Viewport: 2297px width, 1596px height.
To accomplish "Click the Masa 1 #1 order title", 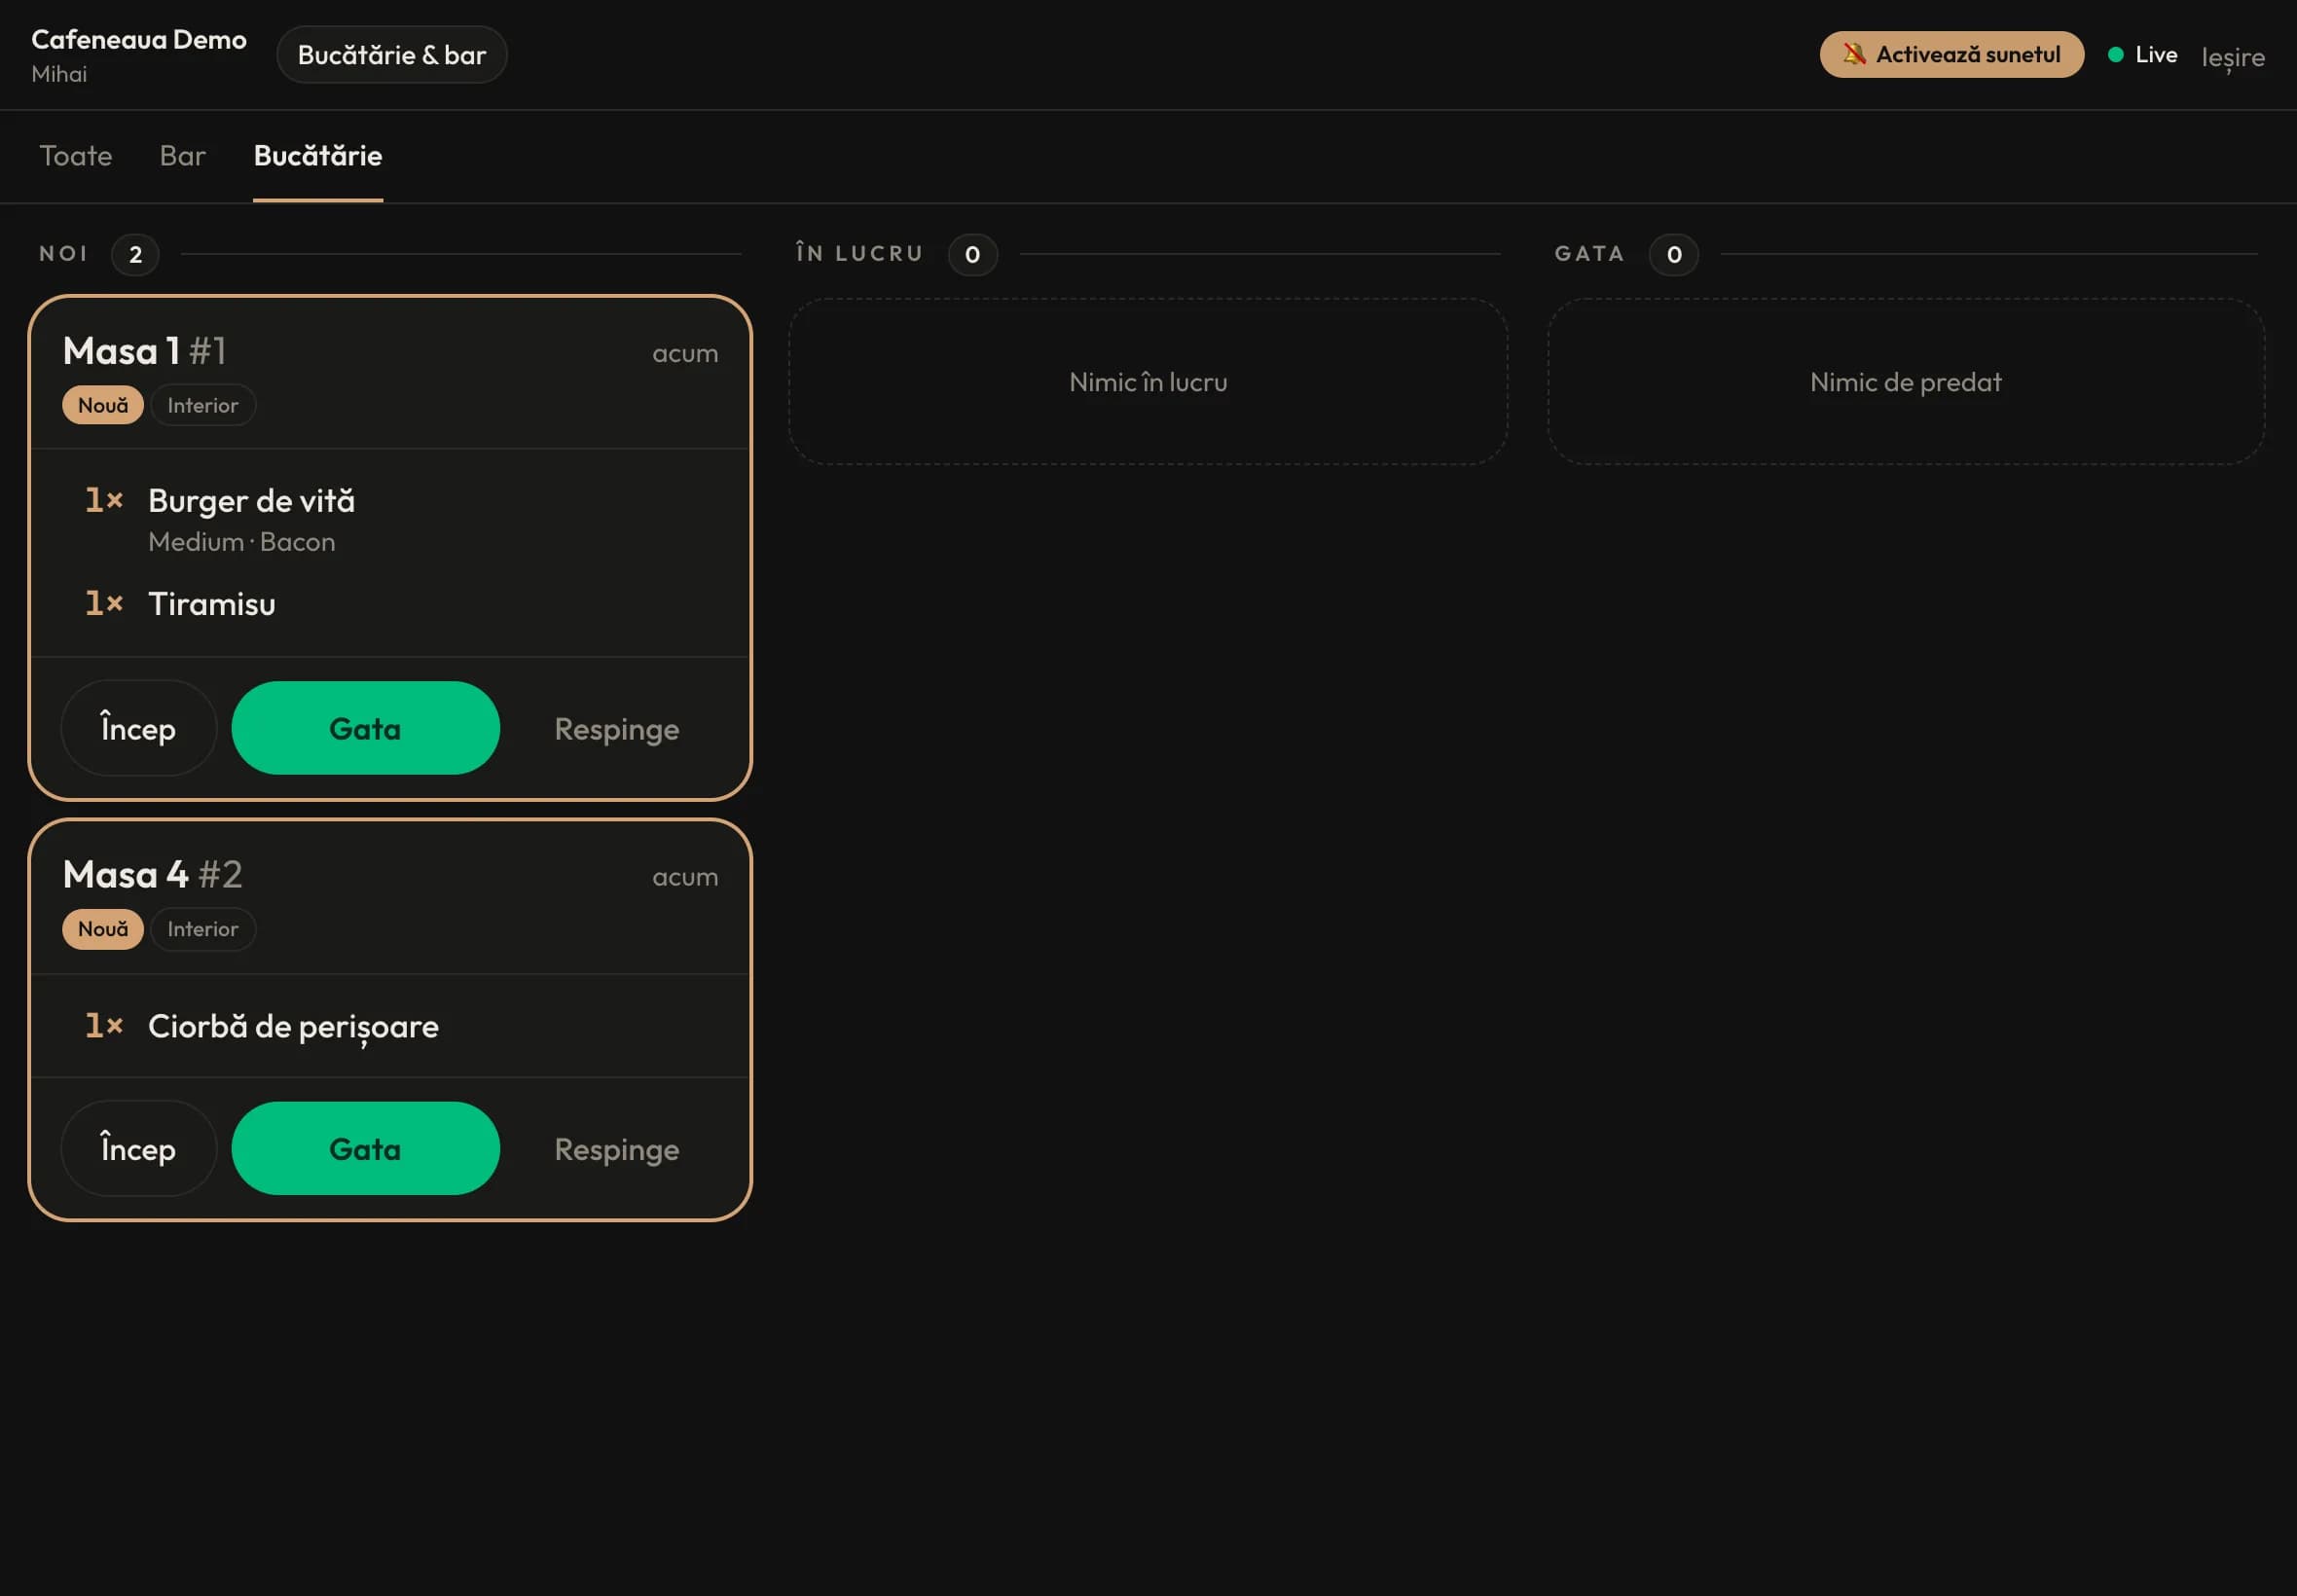I will (145, 351).
